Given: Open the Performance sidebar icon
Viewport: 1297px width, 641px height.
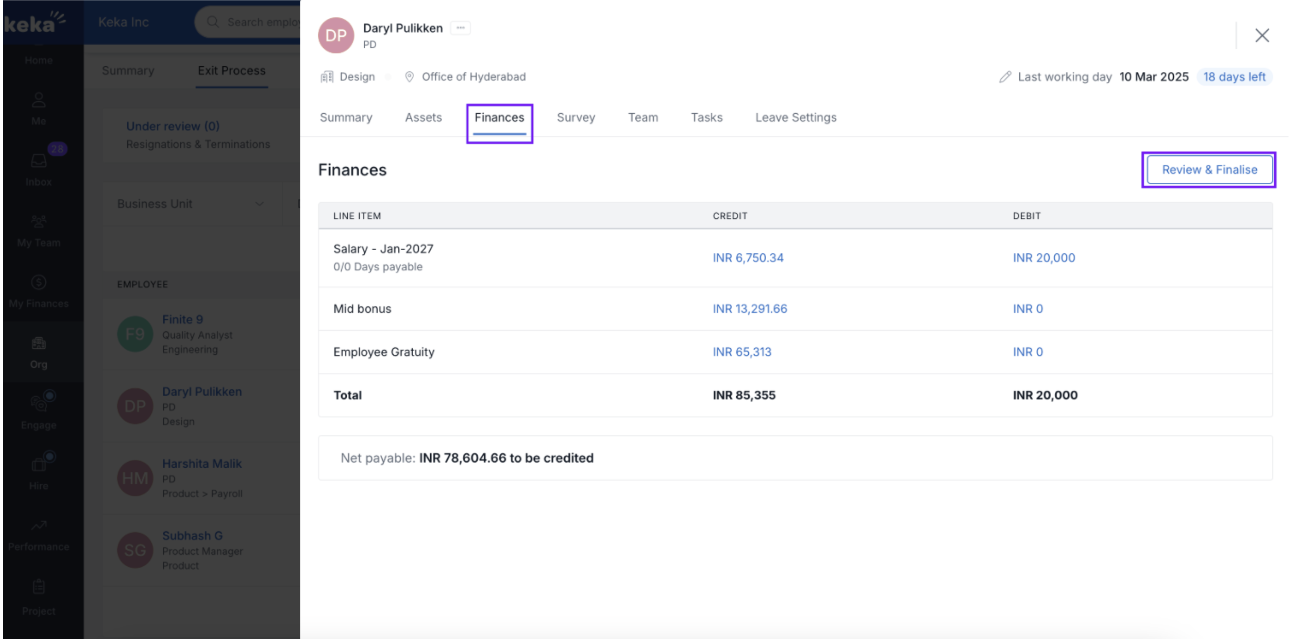Looking at the screenshot, I should coord(41,527).
